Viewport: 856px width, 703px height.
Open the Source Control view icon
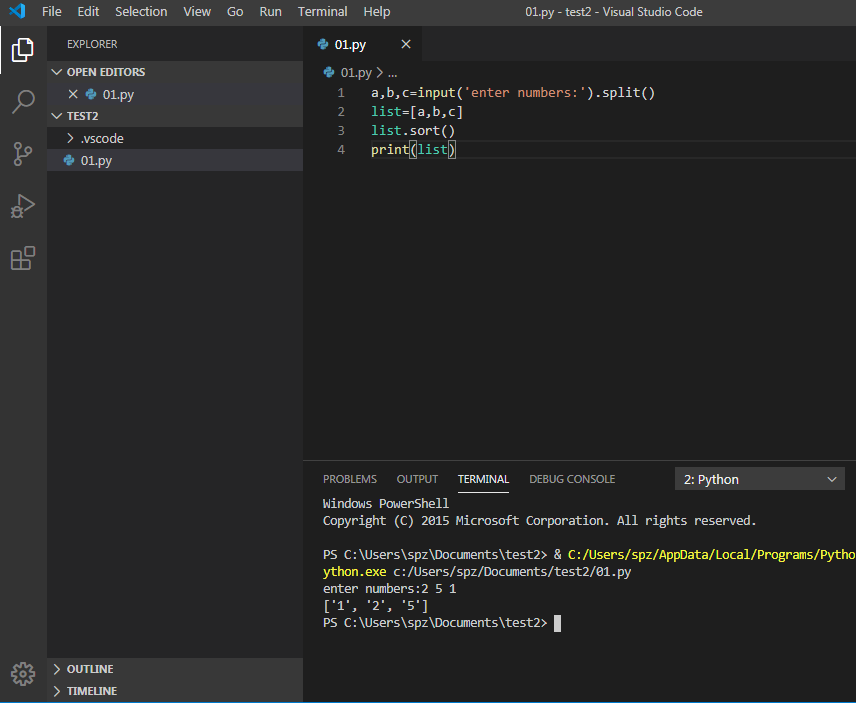click(23, 154)
